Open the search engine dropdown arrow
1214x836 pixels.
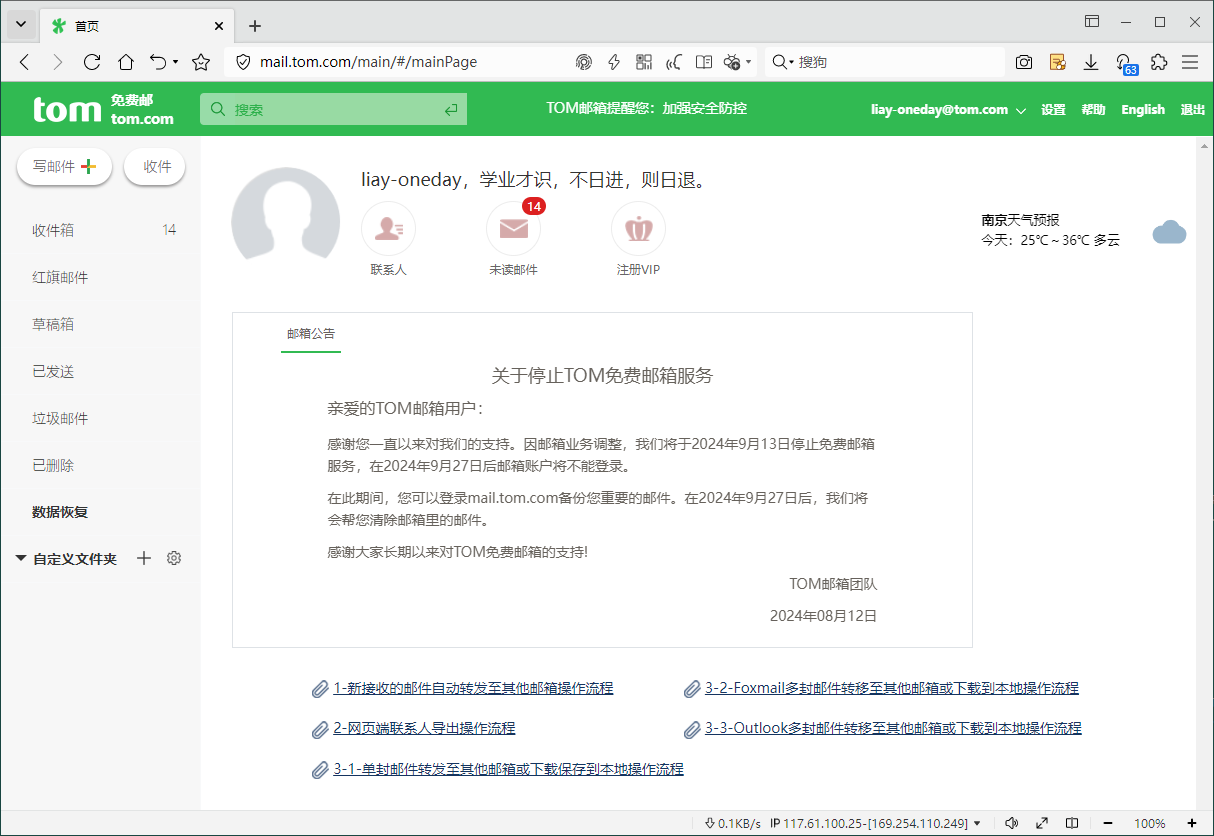tap(791, 62)
